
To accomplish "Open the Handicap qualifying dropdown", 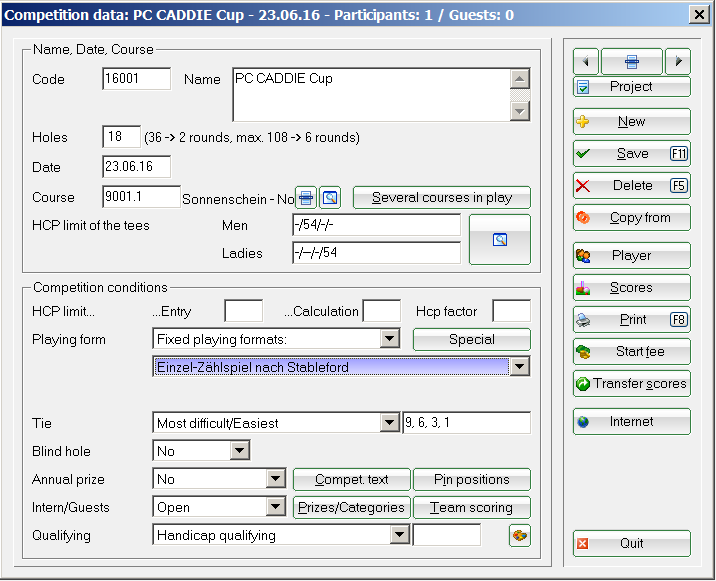I will click(399, 535).
